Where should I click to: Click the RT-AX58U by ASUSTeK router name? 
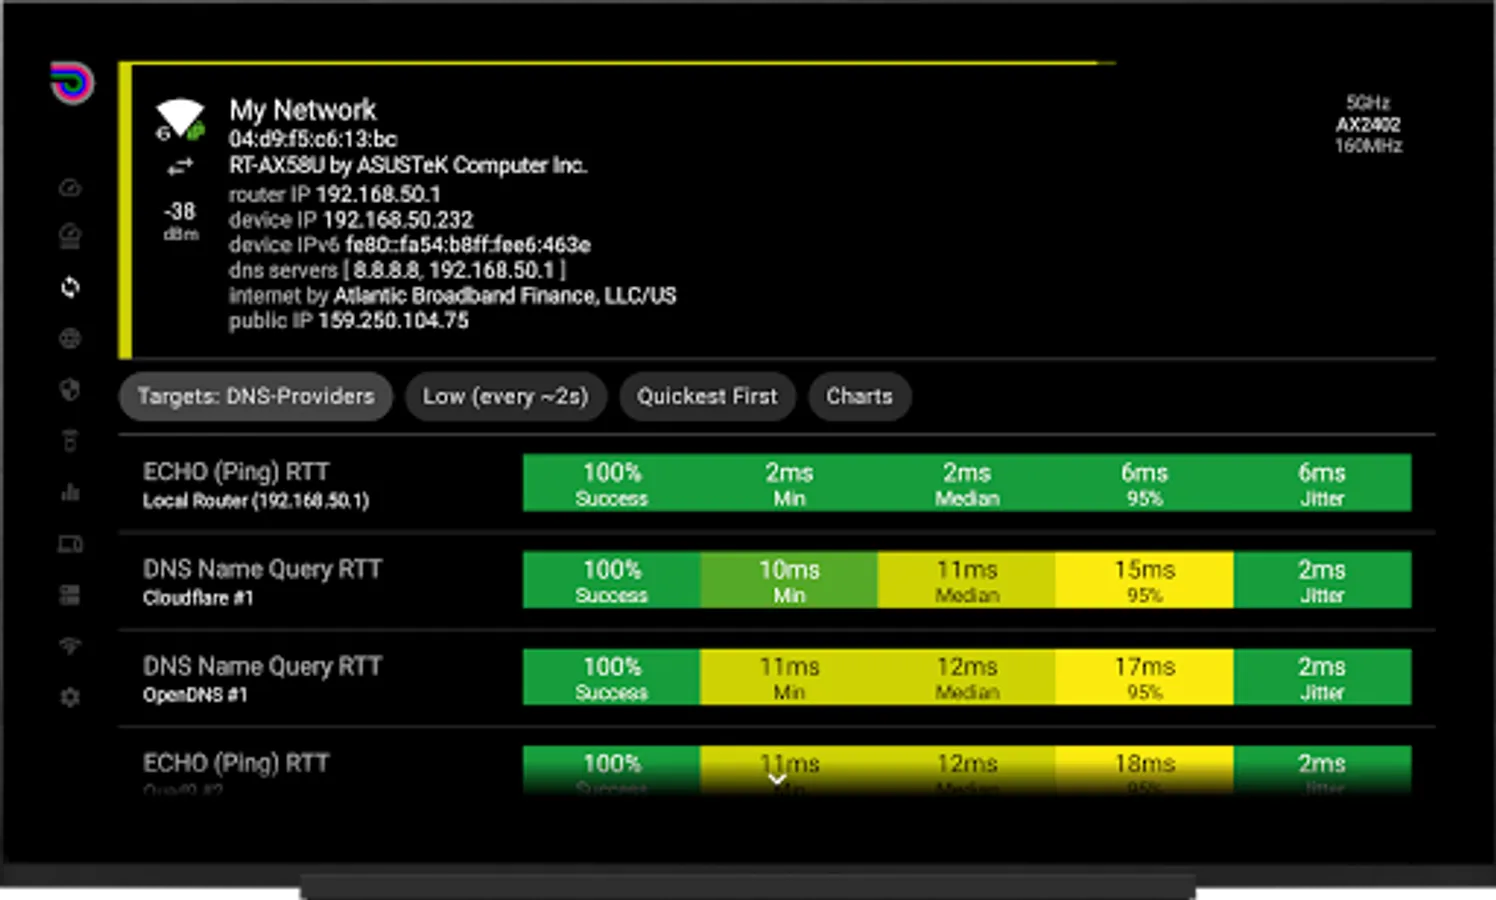click(408, 165)
